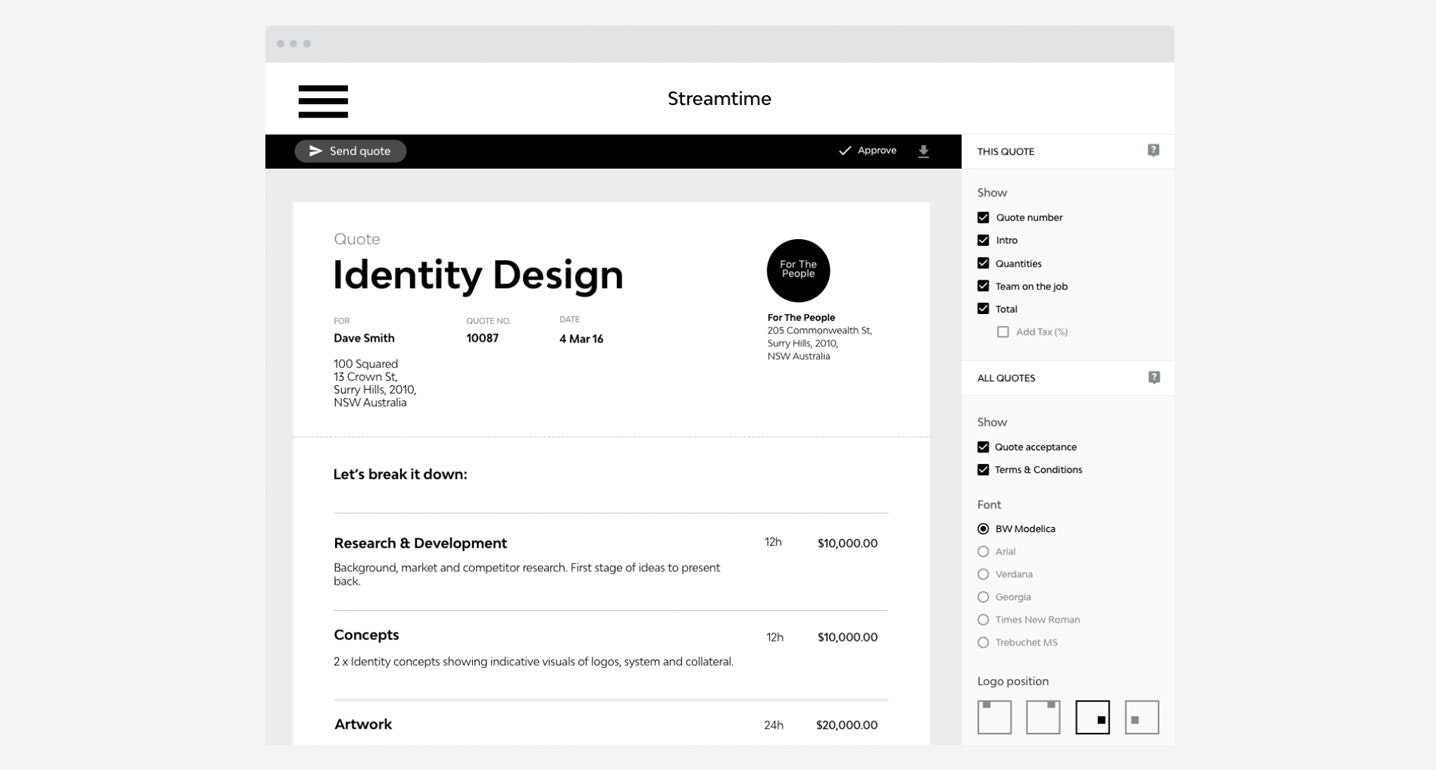Image resolution: width=1436 pixels, height=770 pixels.
Task: Click quote number 10087
Action: 482,338
